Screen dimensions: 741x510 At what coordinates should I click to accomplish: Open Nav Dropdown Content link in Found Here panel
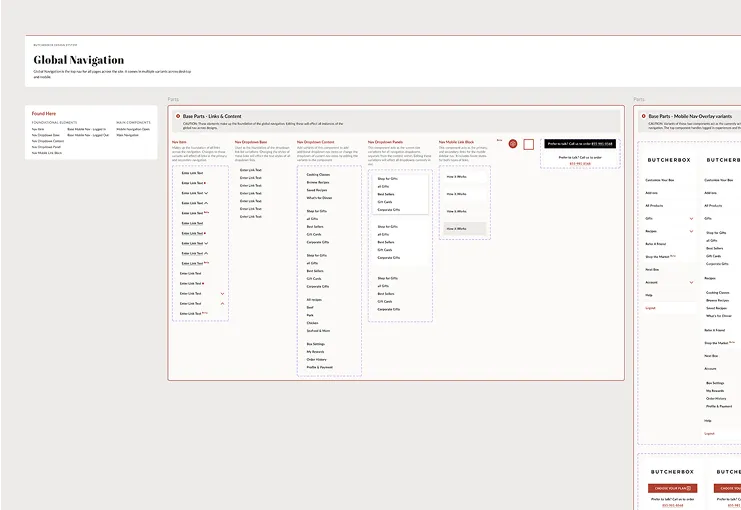[x=48, y=141]
